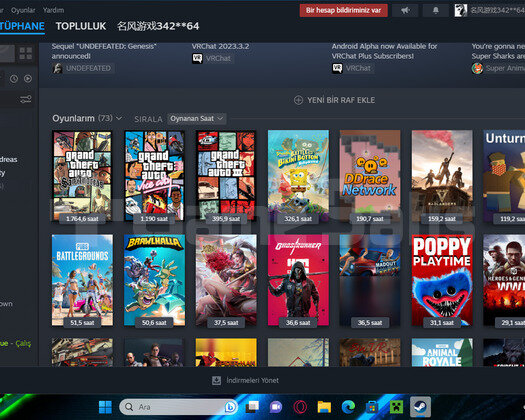The width and height of the screenshot is (525, 420).
Task: Switch to the Kütüphane tab
Action: point(22,26)
